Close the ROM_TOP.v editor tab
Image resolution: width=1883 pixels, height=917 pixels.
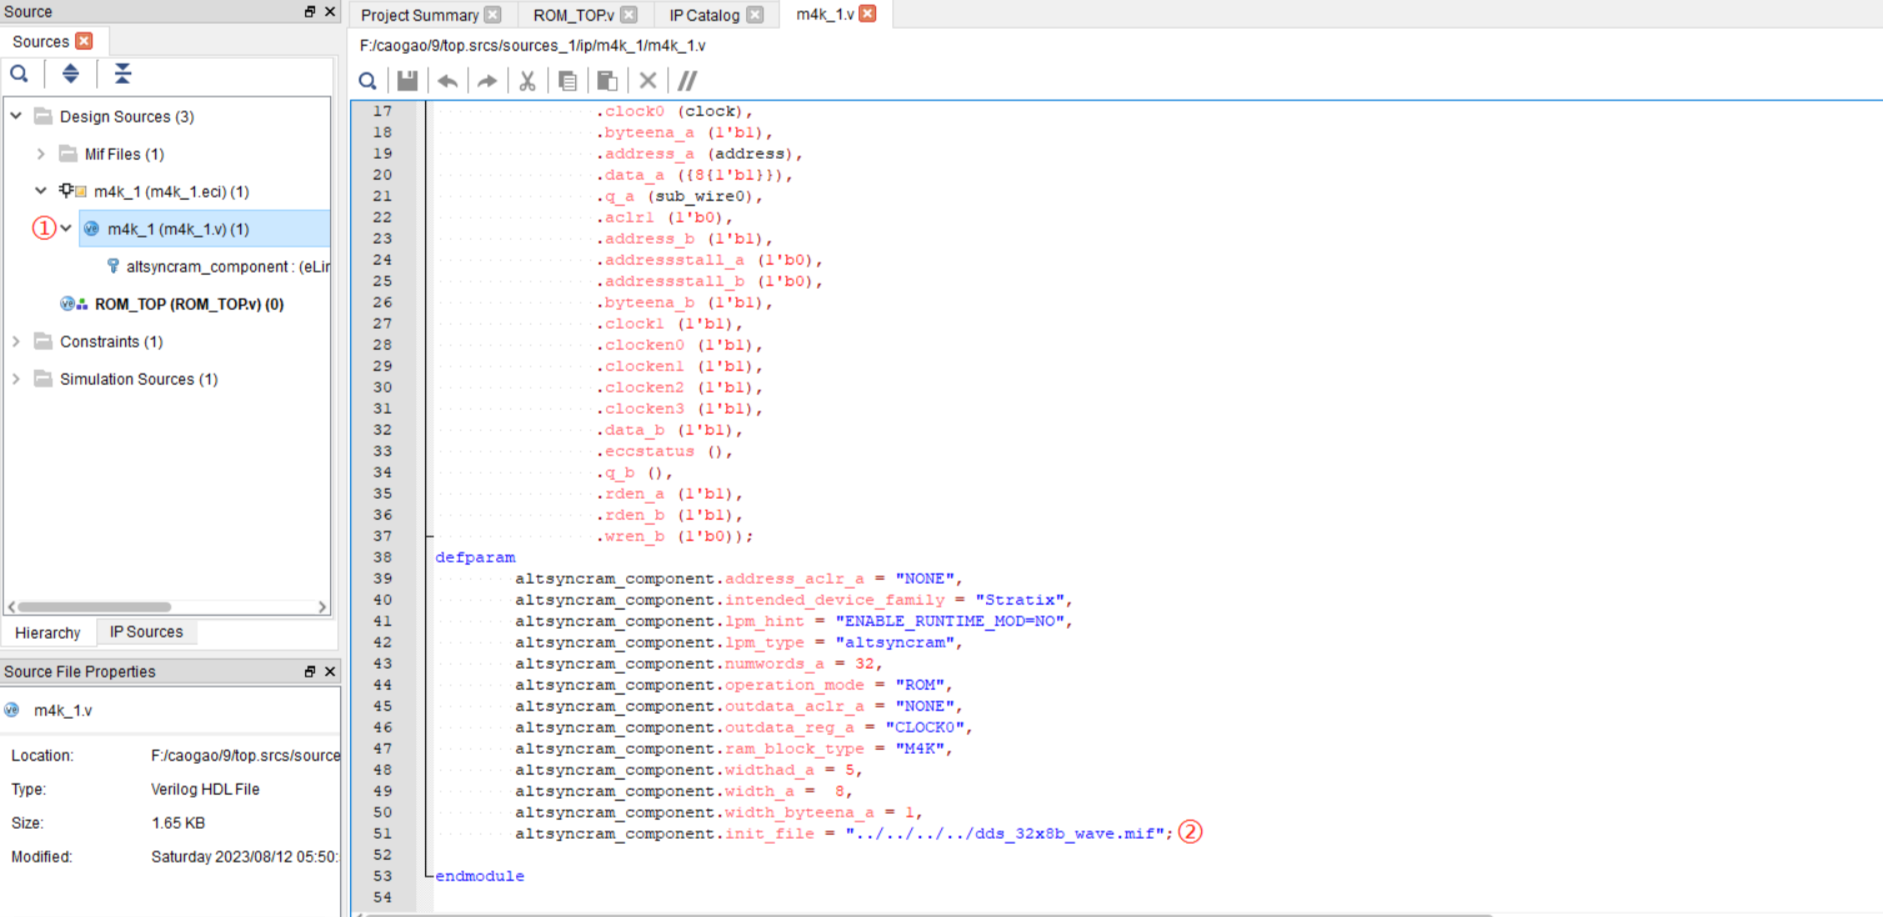pos(629,15)
